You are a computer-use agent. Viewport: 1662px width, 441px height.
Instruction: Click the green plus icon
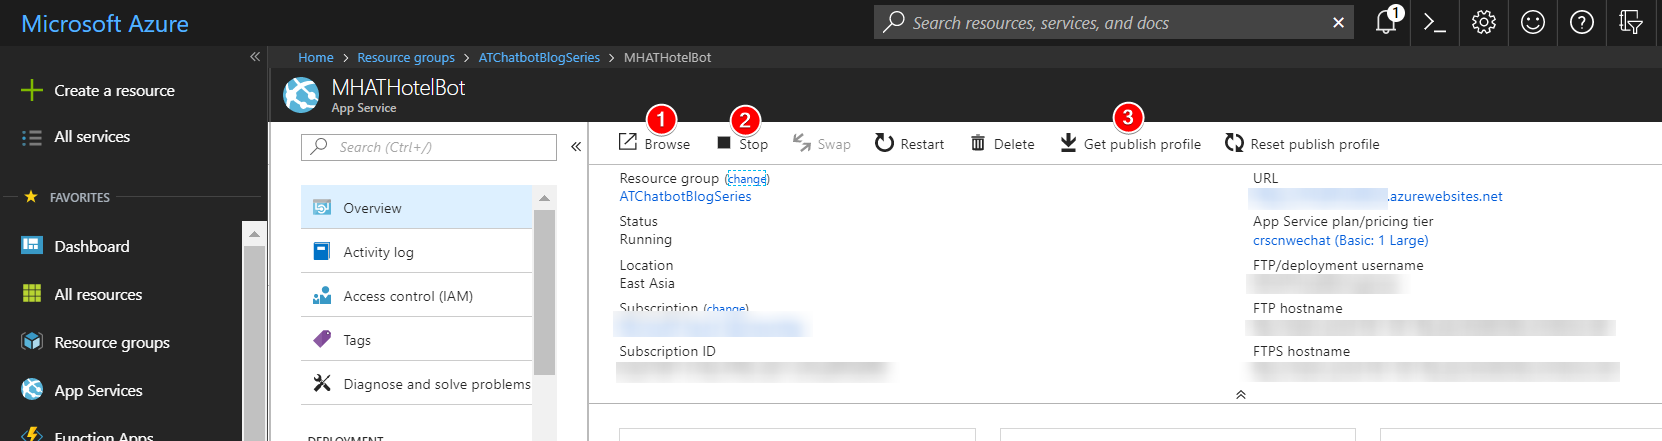32,90
